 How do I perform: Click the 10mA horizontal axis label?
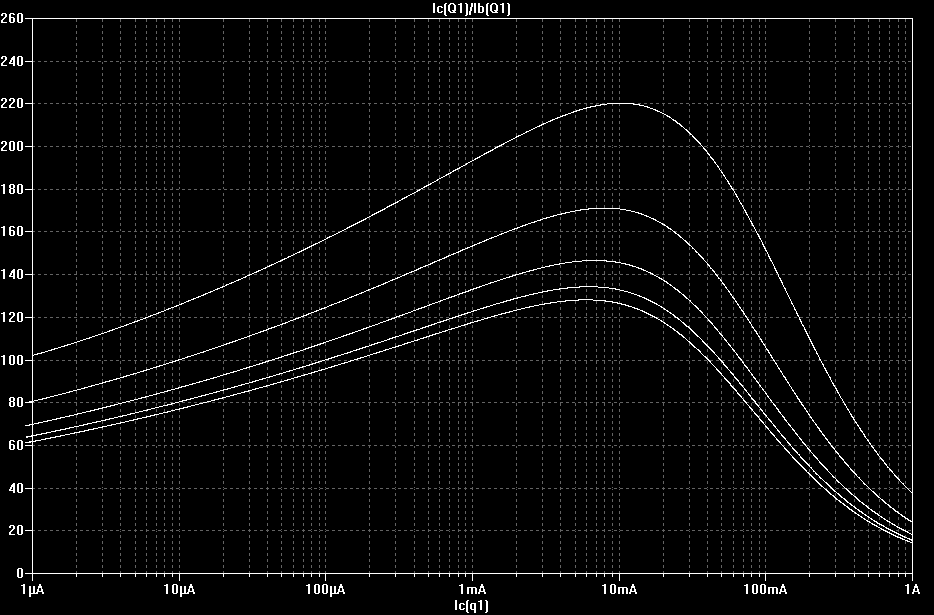coord(619,589)
